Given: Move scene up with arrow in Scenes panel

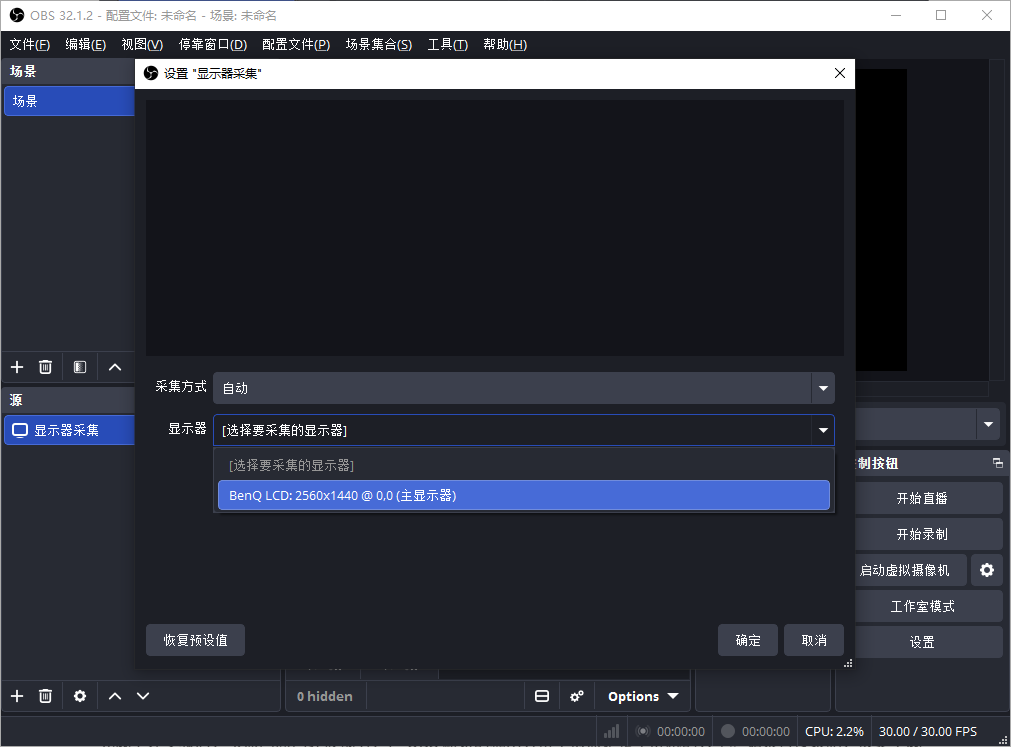Looking at the screenshot, I should (115, 367).
